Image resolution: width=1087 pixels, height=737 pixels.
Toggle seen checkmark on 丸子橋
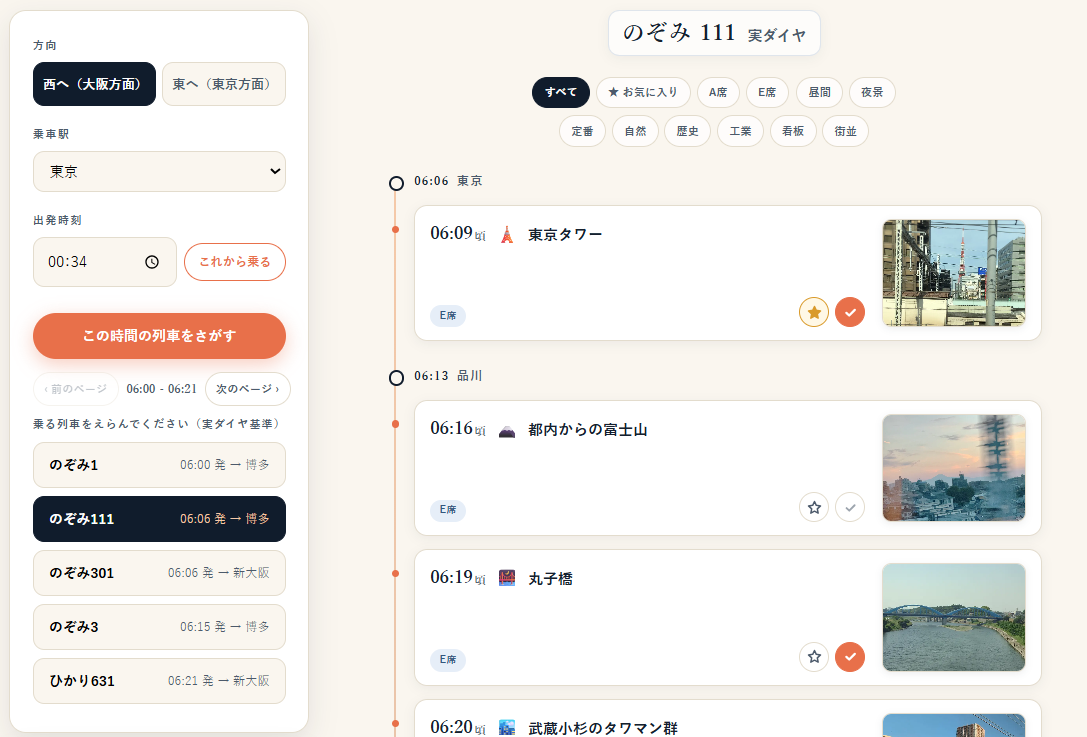[850, 657]
